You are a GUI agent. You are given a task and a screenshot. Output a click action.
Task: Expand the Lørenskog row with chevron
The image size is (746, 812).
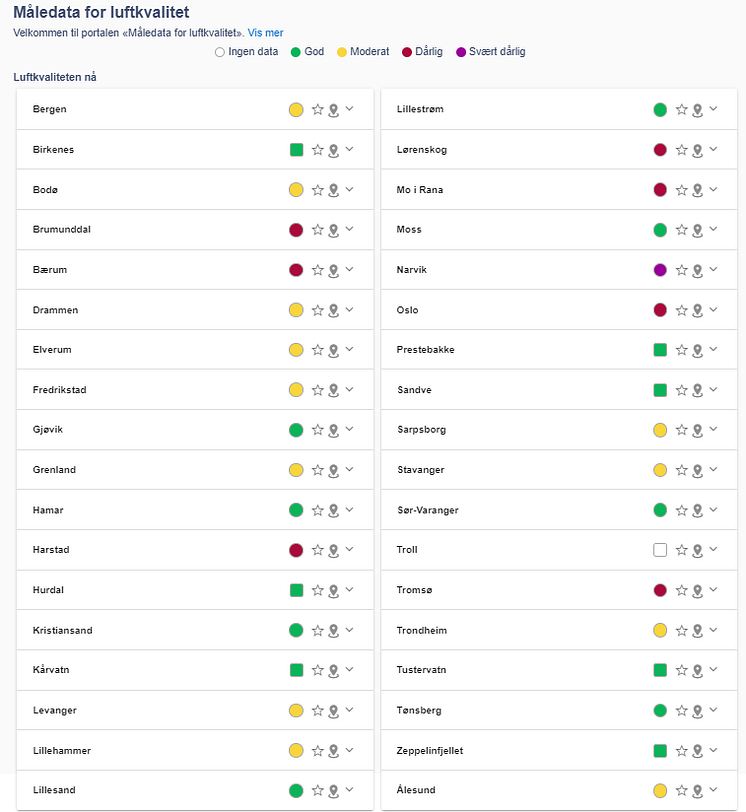pyautogui.click(x=713, y=149)
